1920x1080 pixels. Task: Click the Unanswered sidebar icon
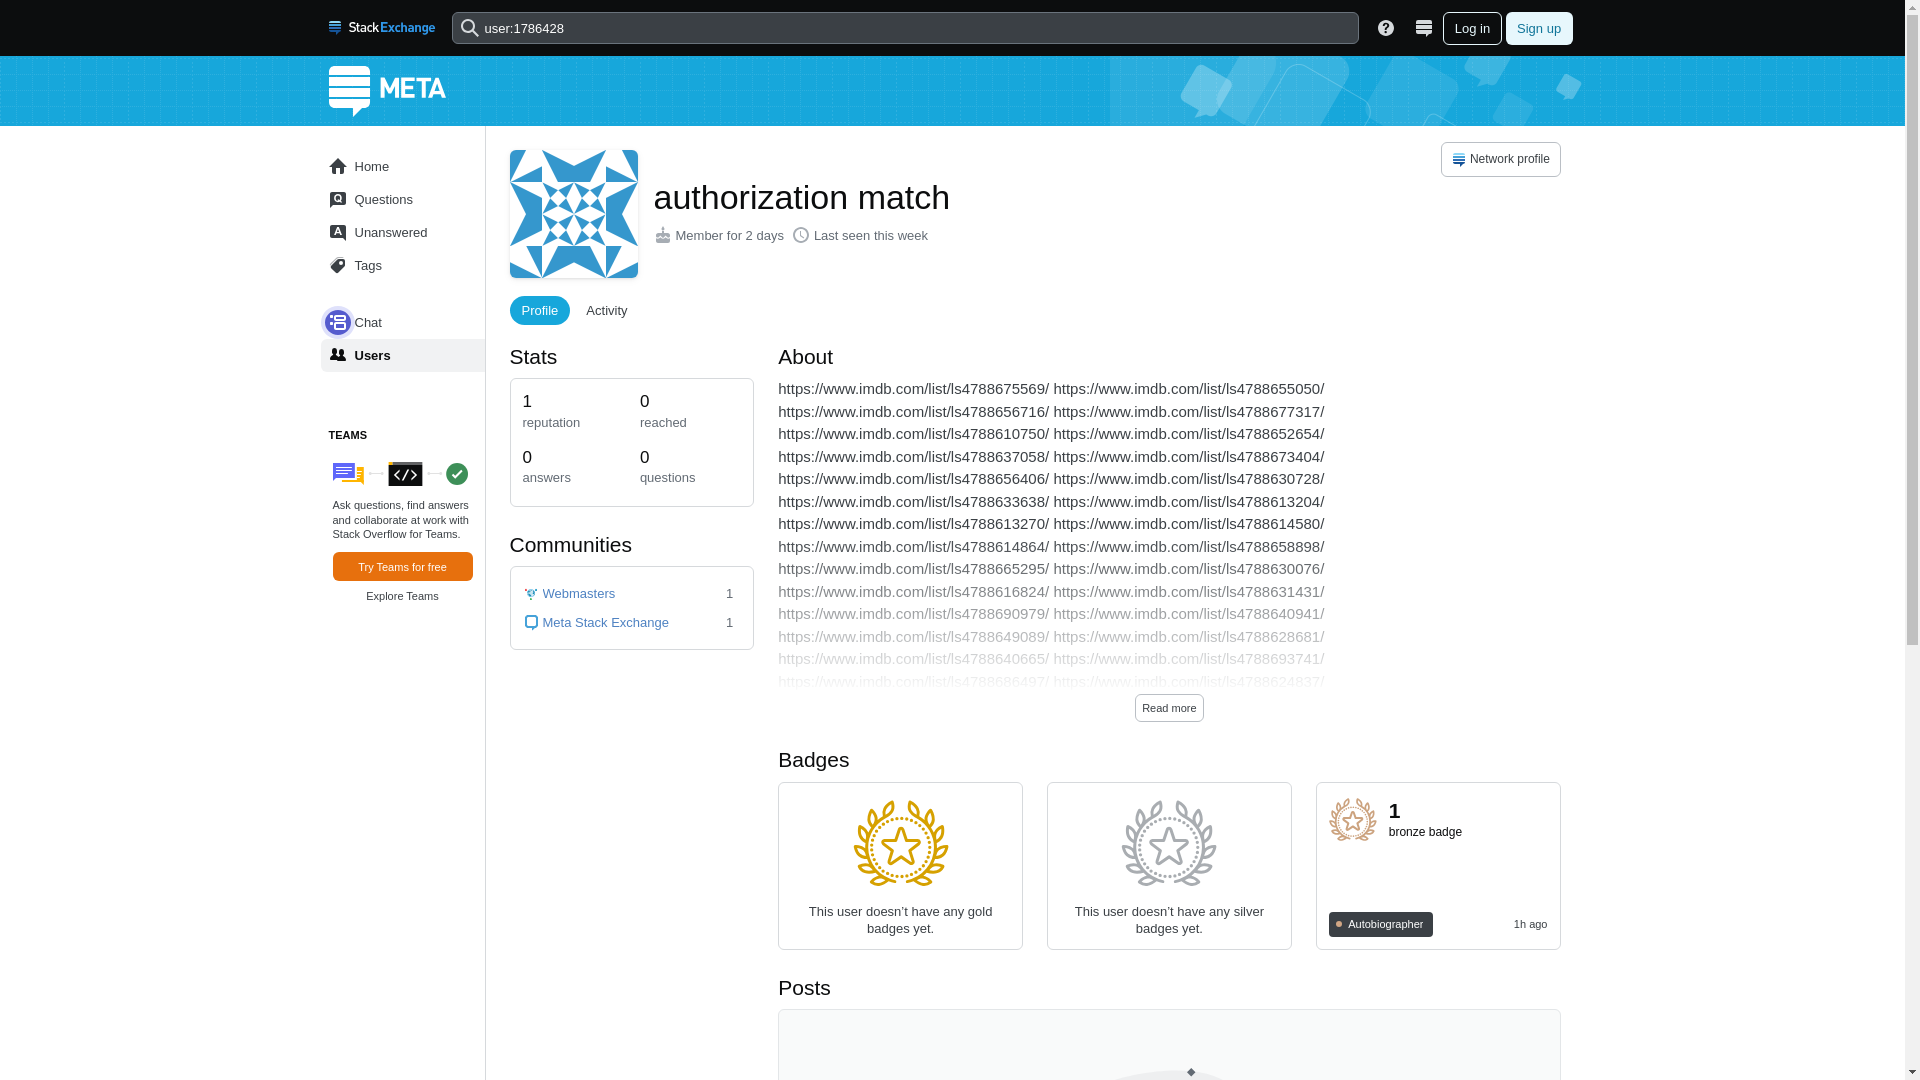(338, 232)
